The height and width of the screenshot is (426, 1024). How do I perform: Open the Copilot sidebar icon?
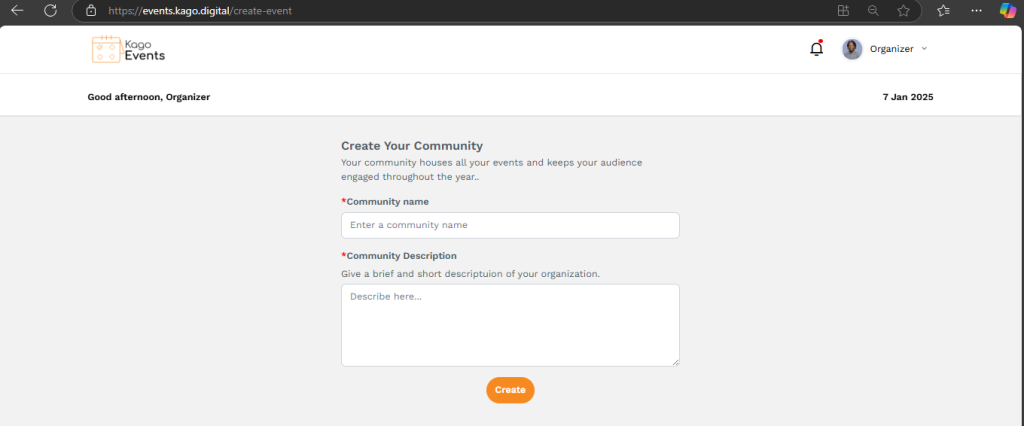1008,10
